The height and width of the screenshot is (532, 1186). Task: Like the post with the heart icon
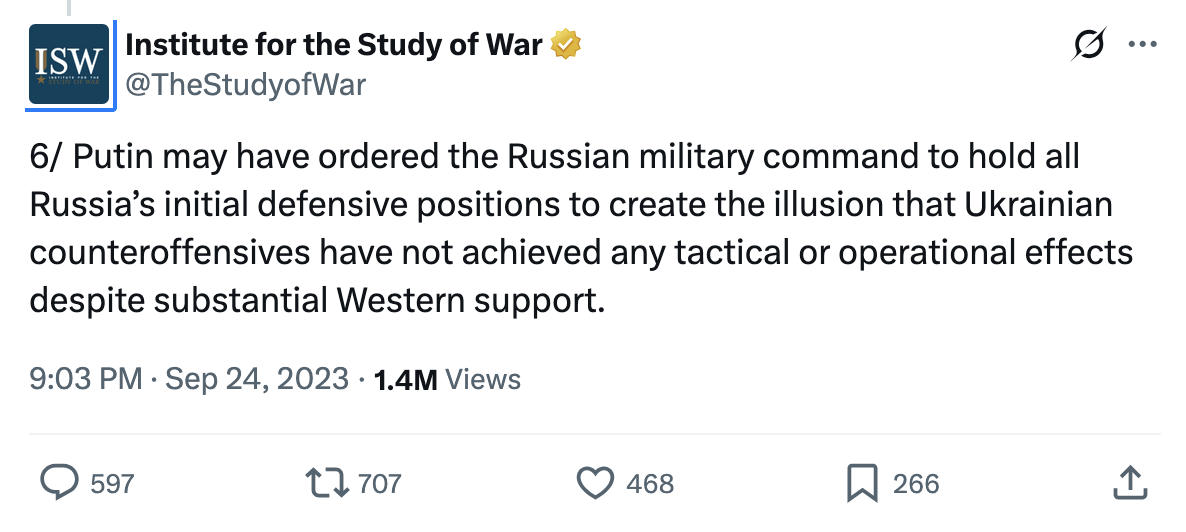coord(595,483)
